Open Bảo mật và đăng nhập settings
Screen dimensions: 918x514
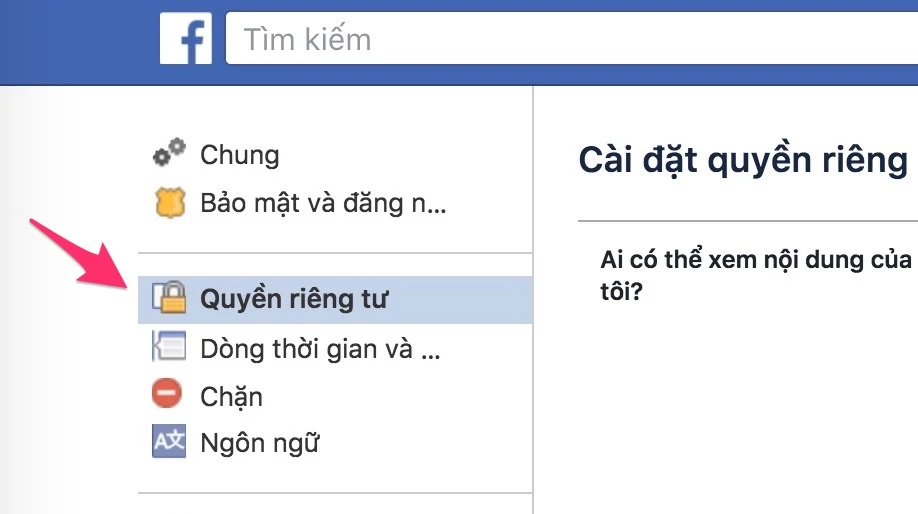(323, 205)
